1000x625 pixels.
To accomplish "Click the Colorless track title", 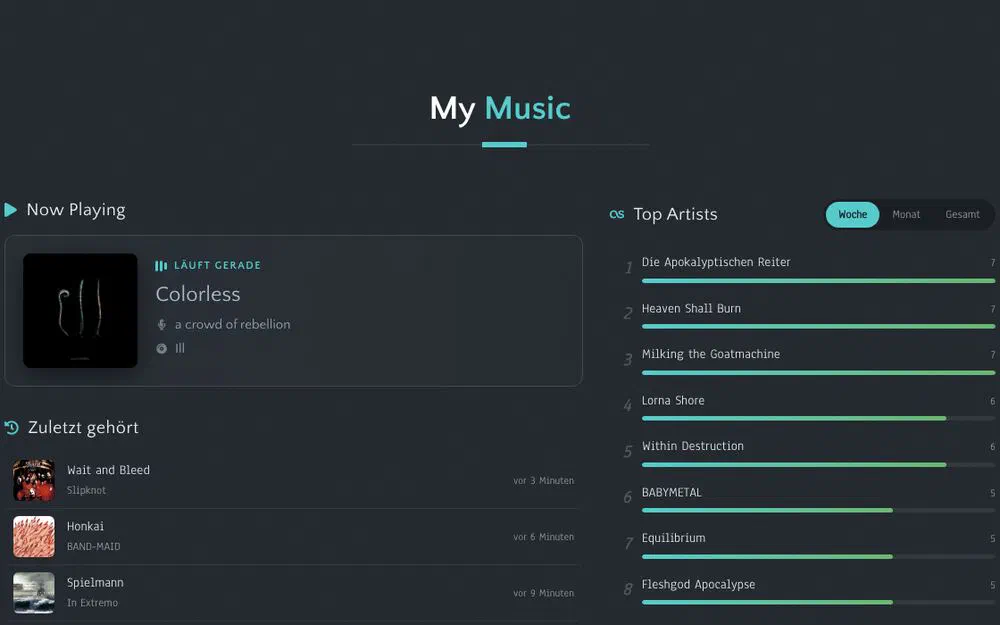I will pyautogui.click(x=198, y=294).
